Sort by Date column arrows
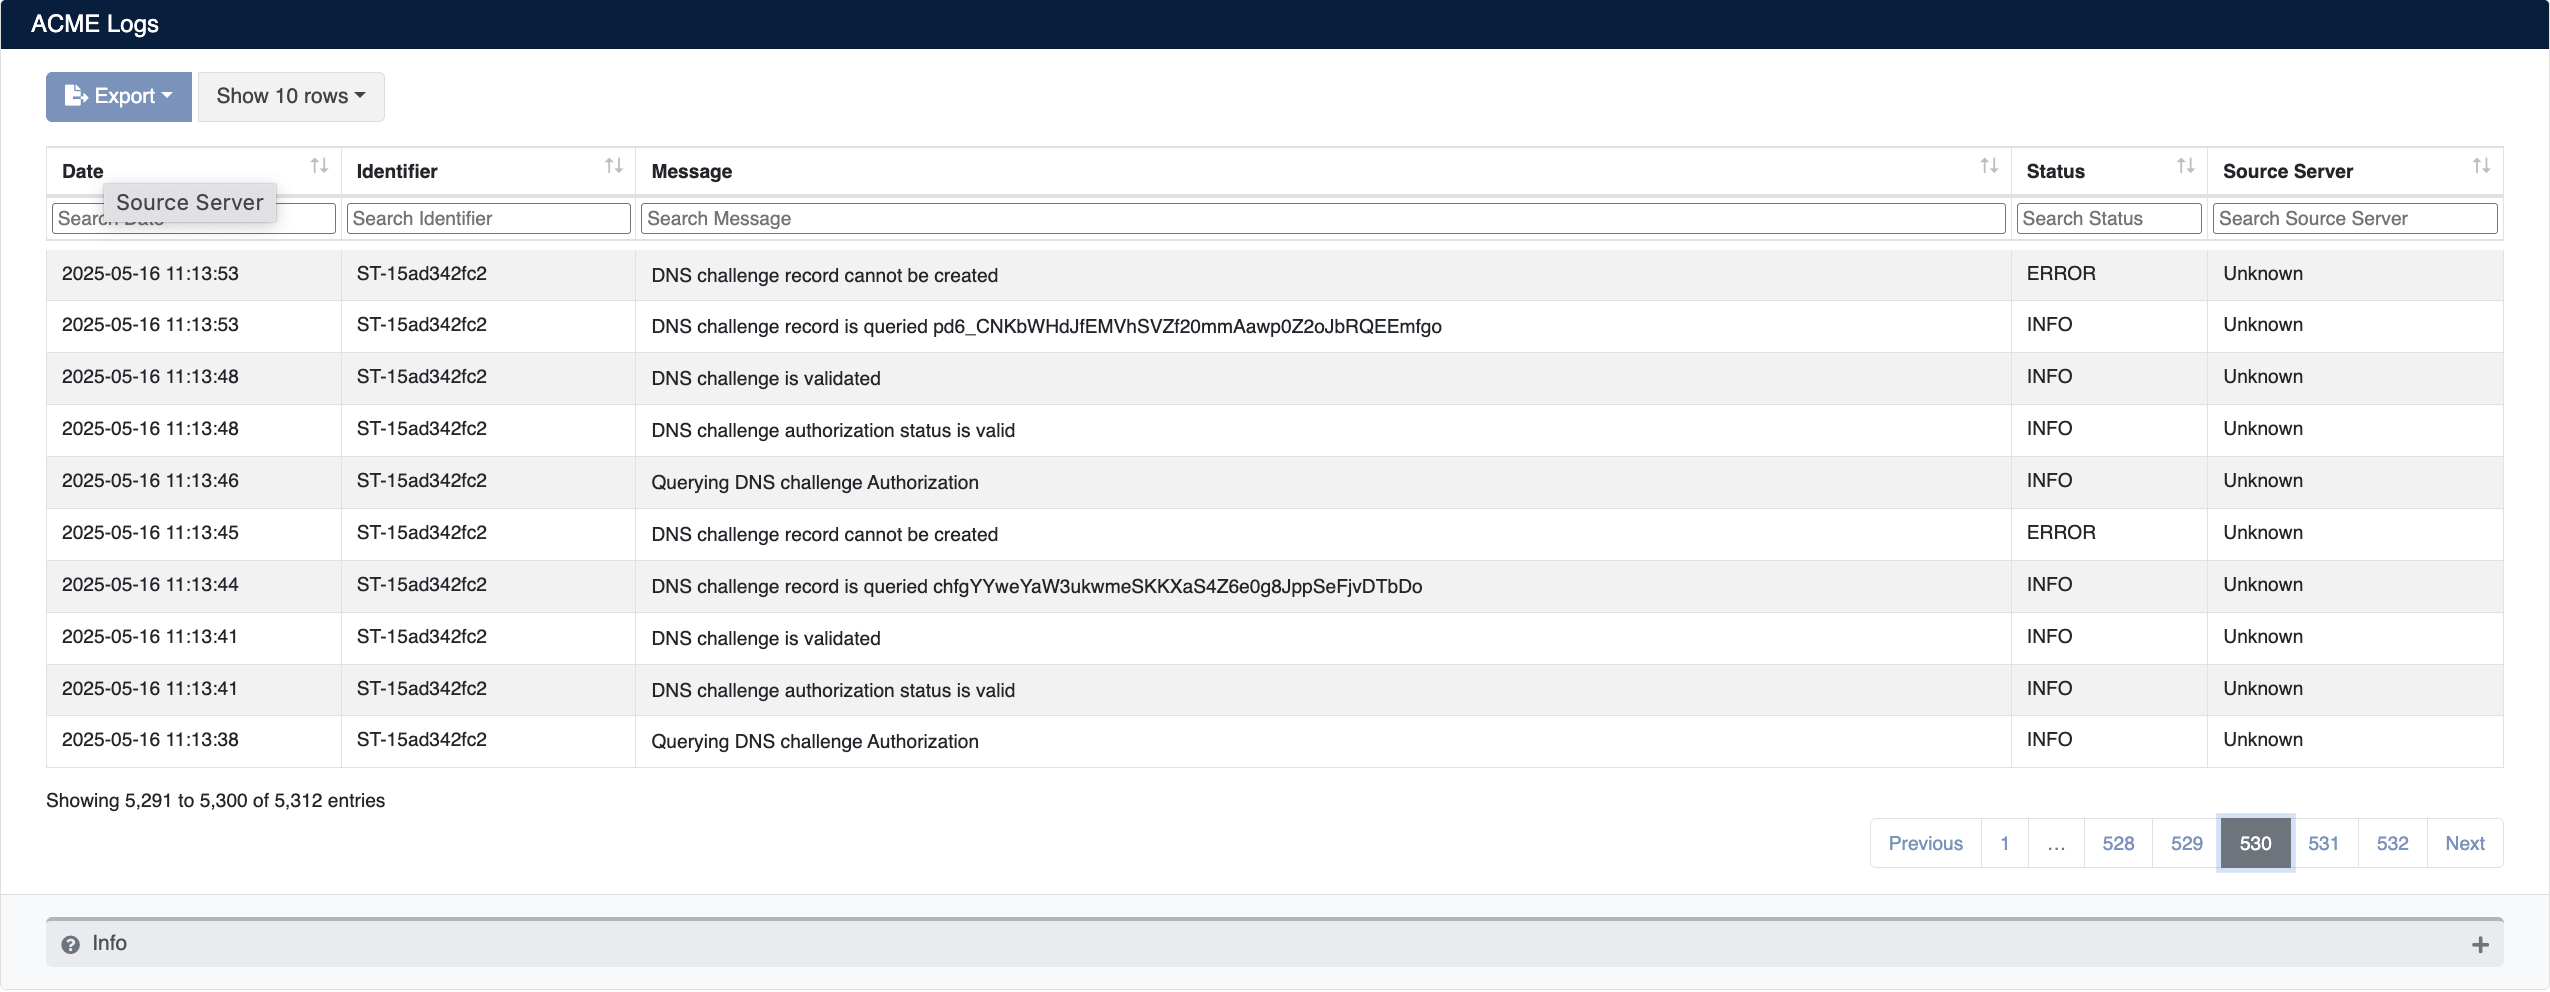Image resolution: width=2550 pixels, height=992 pixels. pyautogui.click(x=319, y=166)
